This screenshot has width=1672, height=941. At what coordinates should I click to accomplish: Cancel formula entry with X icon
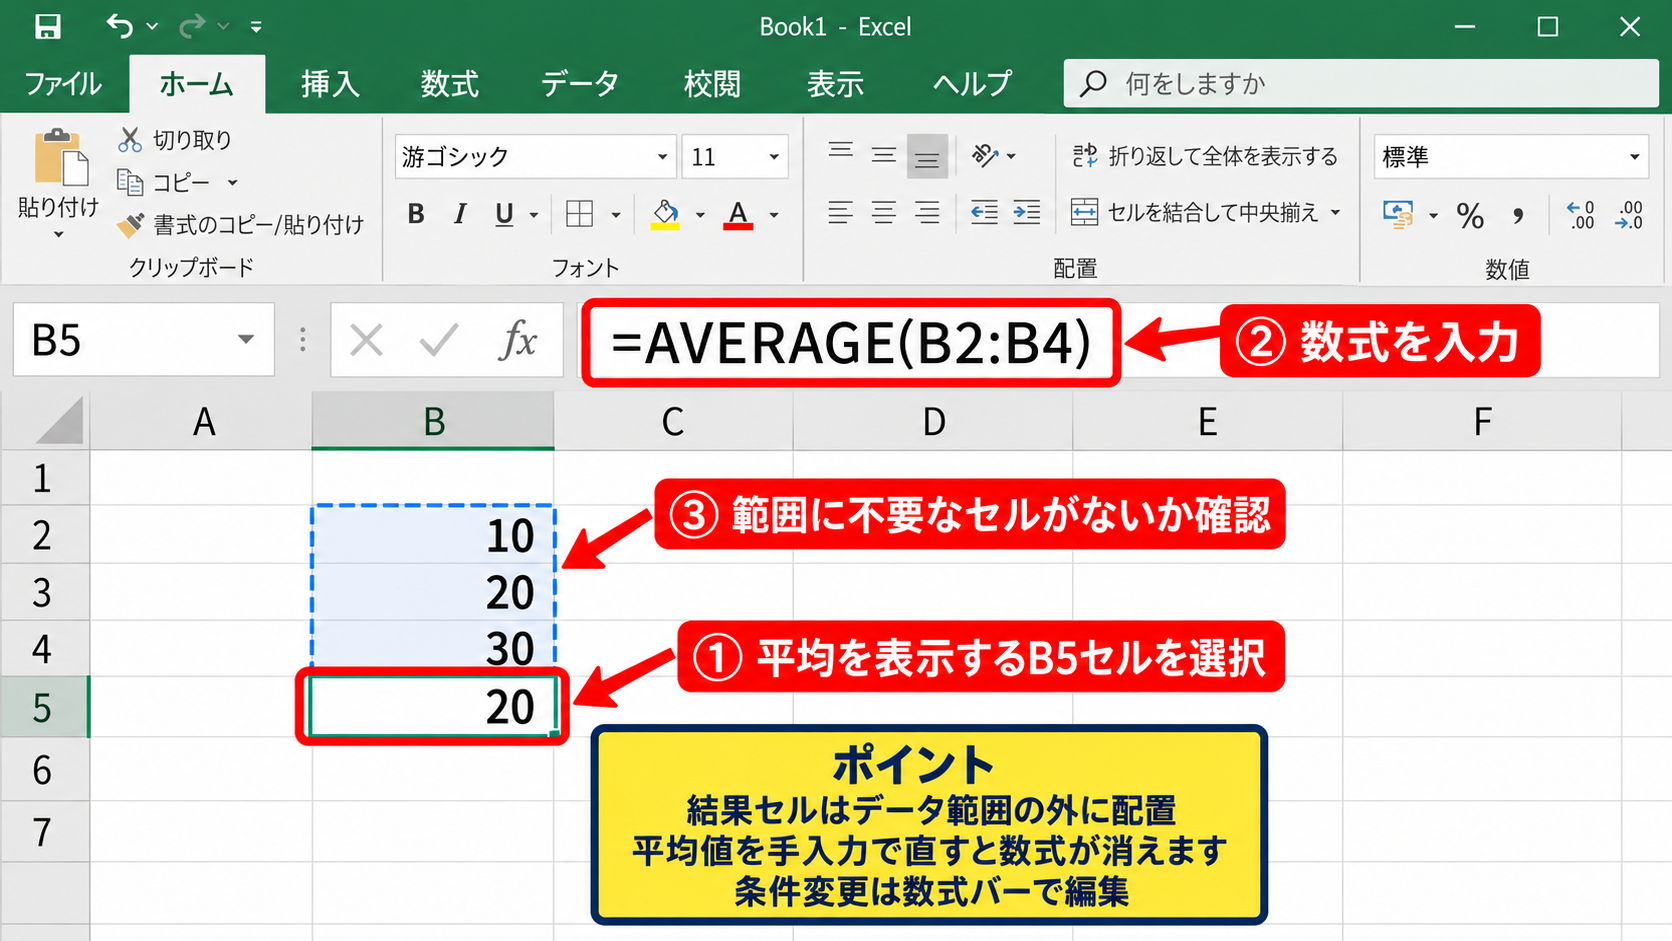click(367, 341)
